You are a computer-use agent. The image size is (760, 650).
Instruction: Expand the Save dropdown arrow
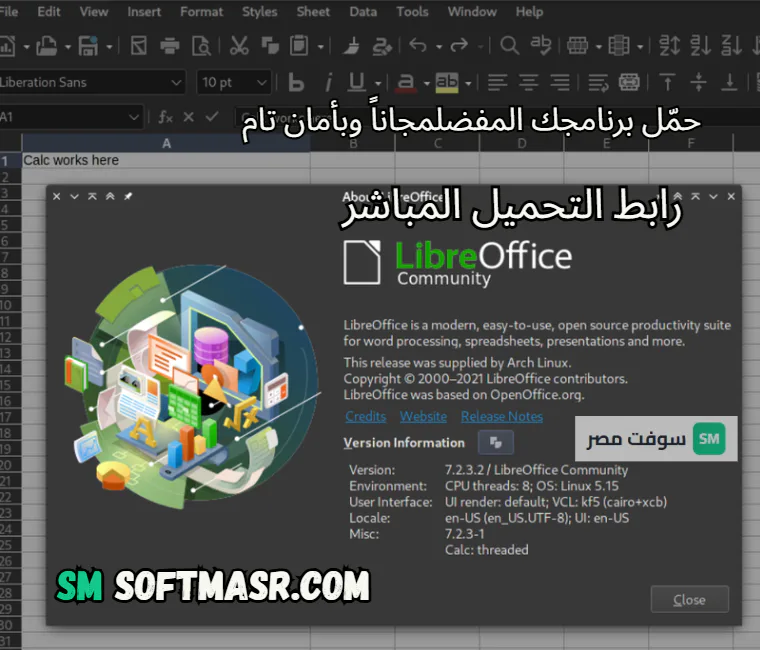point(110,47)
